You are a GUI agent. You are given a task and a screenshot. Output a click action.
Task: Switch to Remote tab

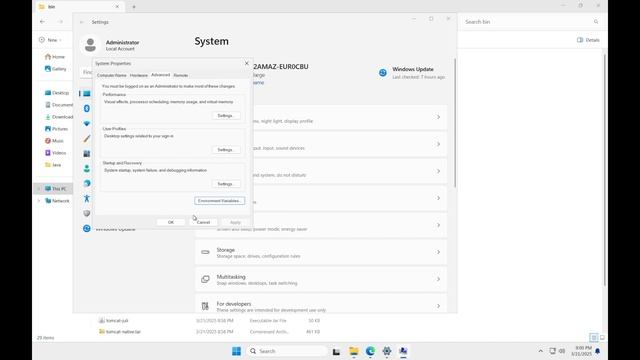click(x=181, y=75)
